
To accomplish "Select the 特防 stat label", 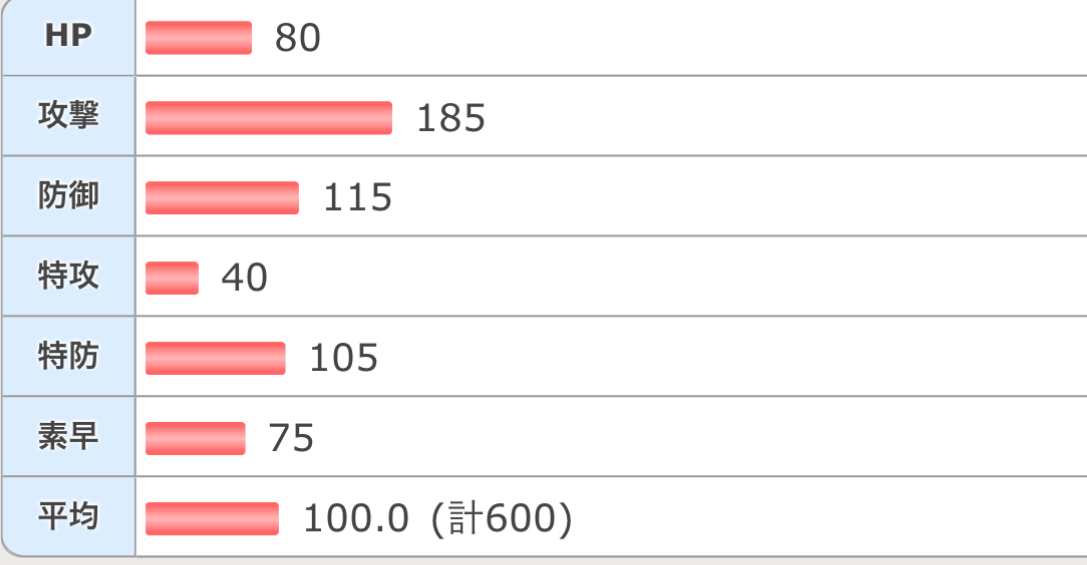I will 68,357.
